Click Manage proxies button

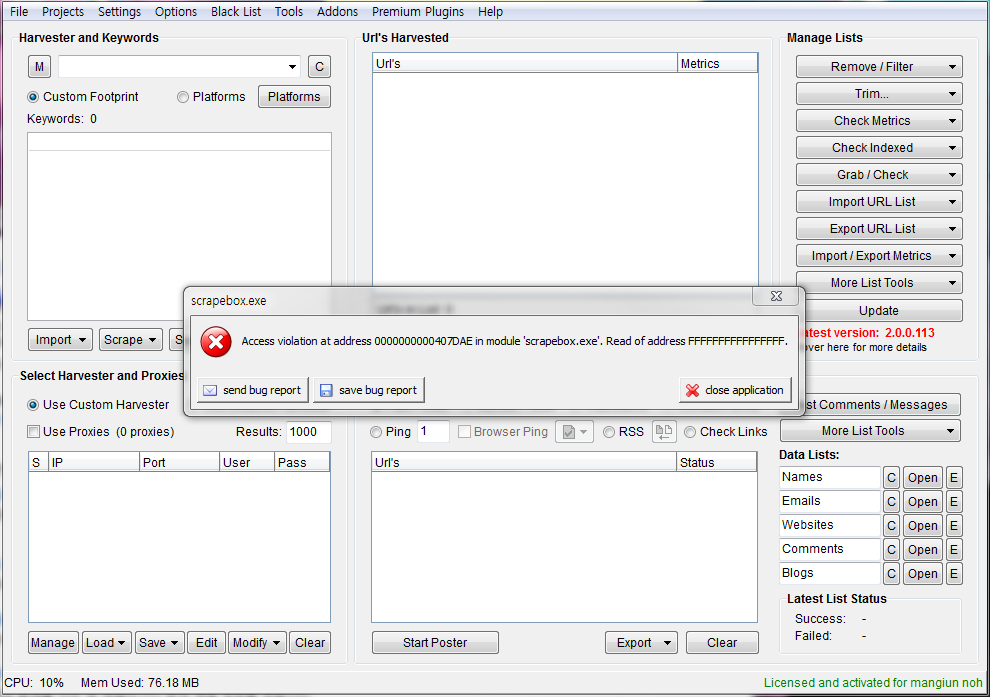click(53, 643)
